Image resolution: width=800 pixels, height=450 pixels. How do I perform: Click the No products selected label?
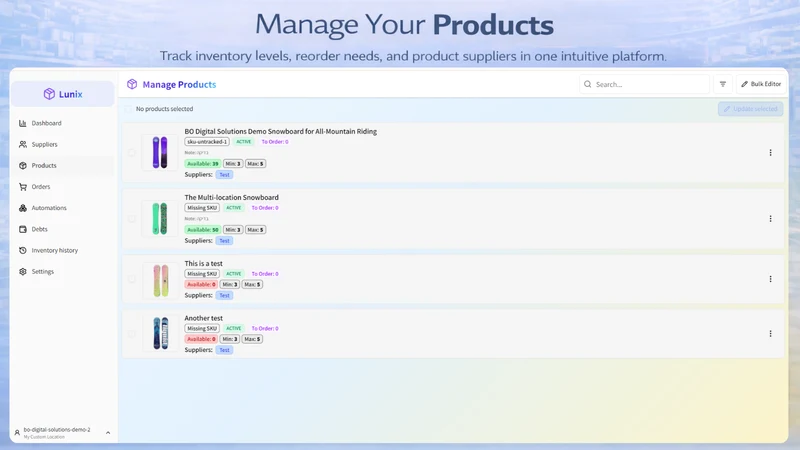[x=164, y=109]
